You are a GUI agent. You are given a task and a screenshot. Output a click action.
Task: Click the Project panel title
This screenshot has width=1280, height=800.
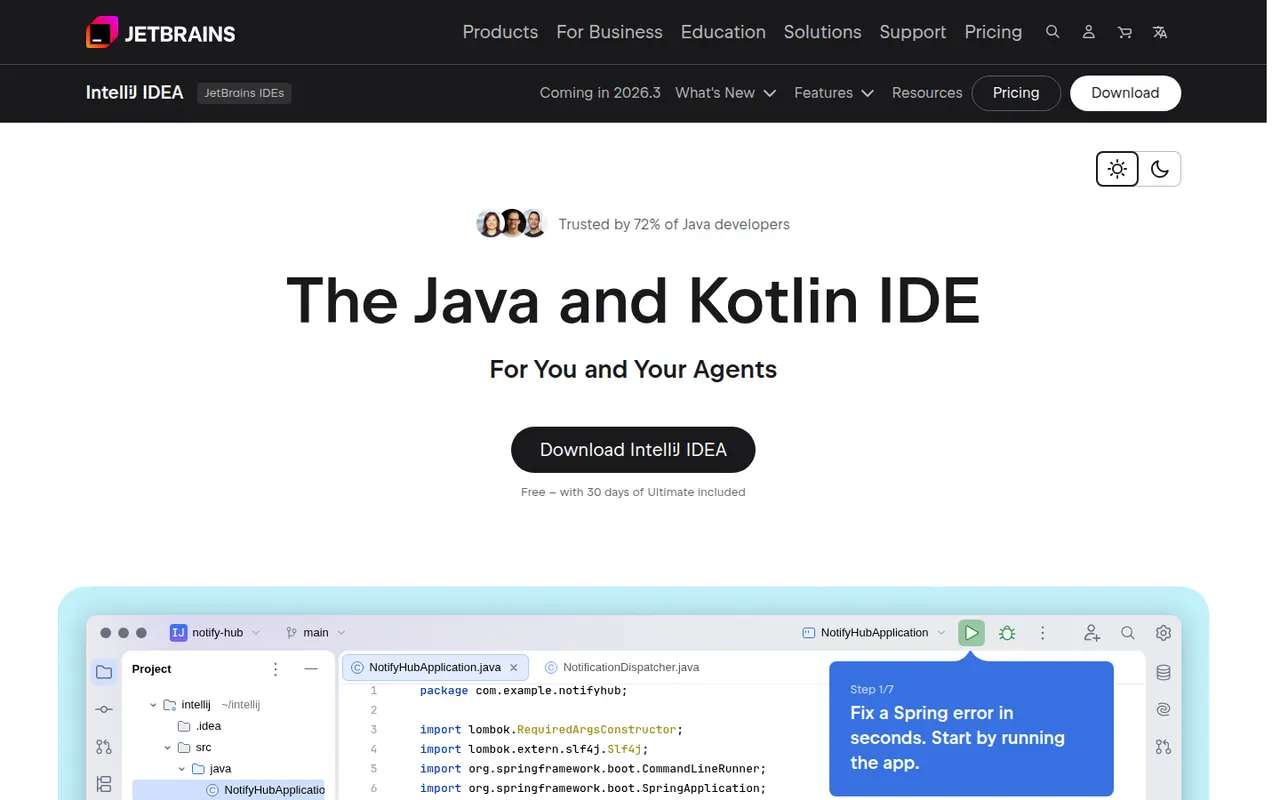click(152, 669)
